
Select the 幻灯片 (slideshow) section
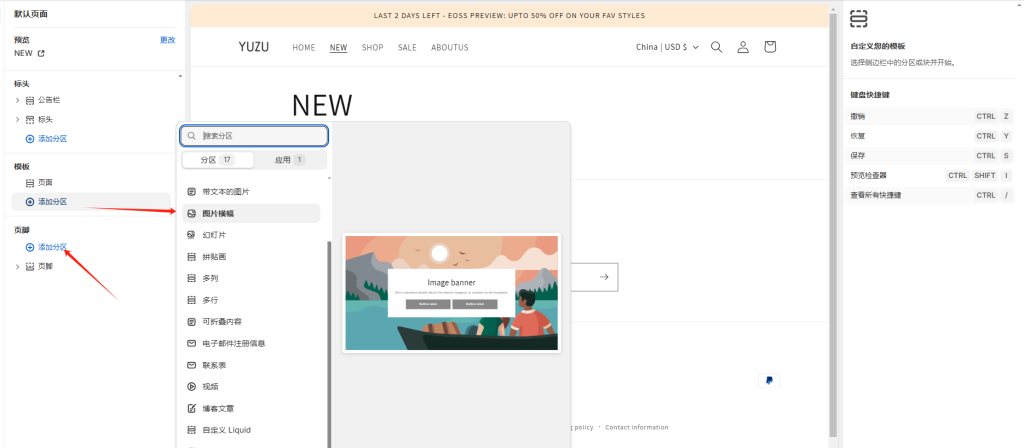tap(214, 235)
